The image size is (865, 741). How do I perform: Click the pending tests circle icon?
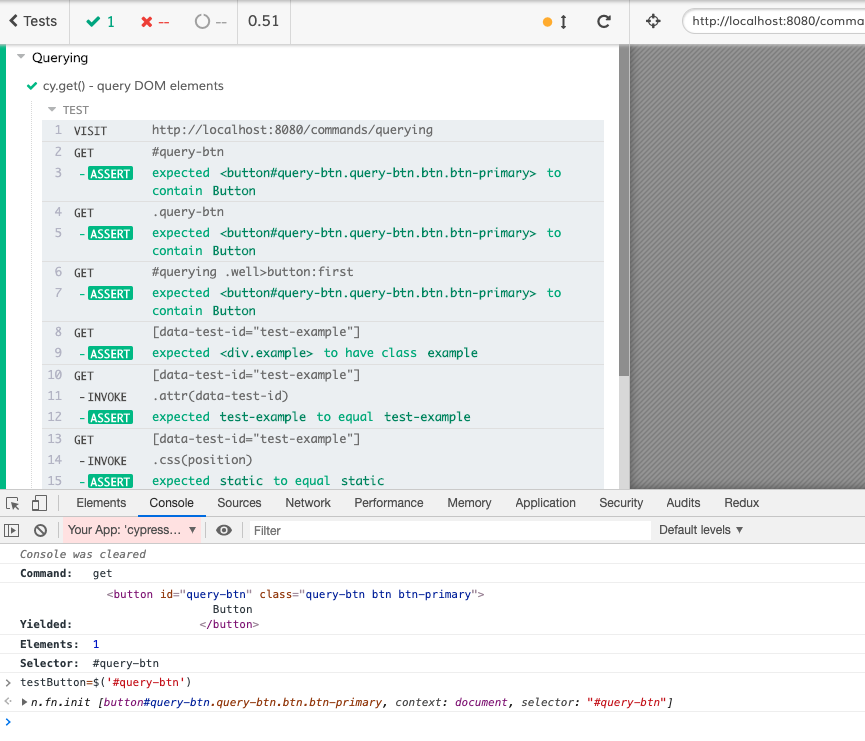pos(202,22)
